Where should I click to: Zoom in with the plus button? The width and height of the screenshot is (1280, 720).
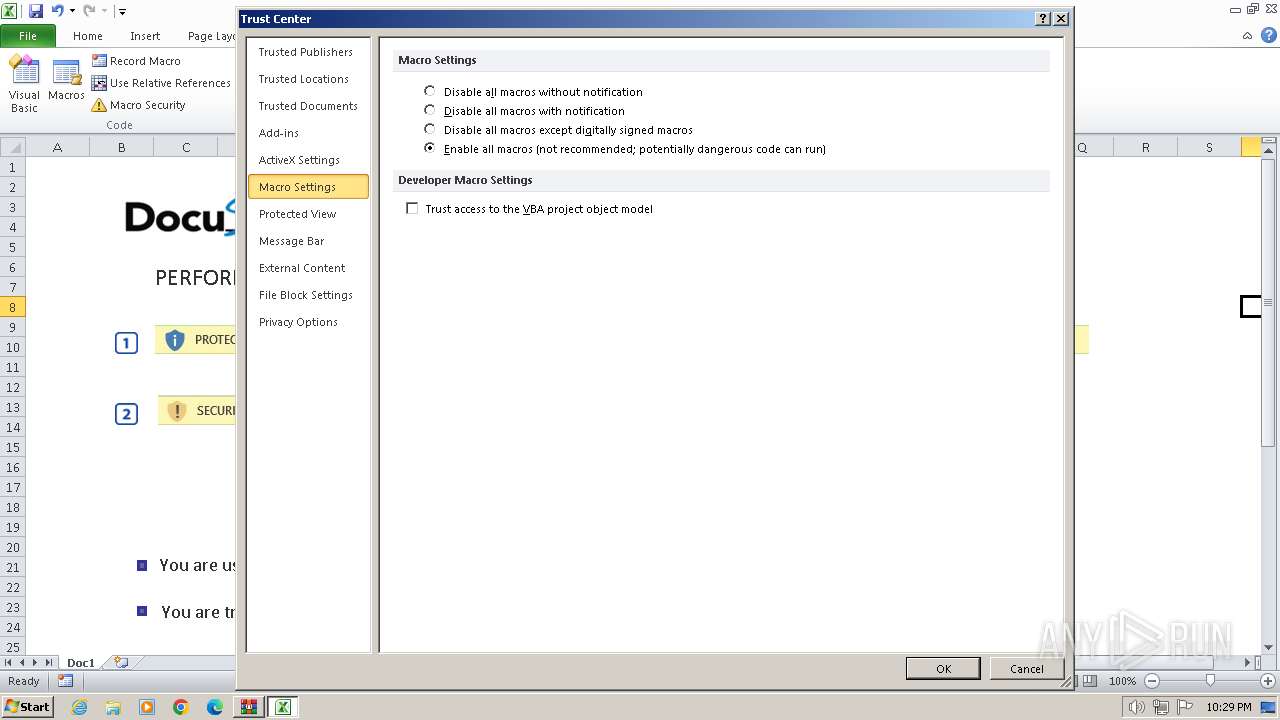tap(1268, 681)
